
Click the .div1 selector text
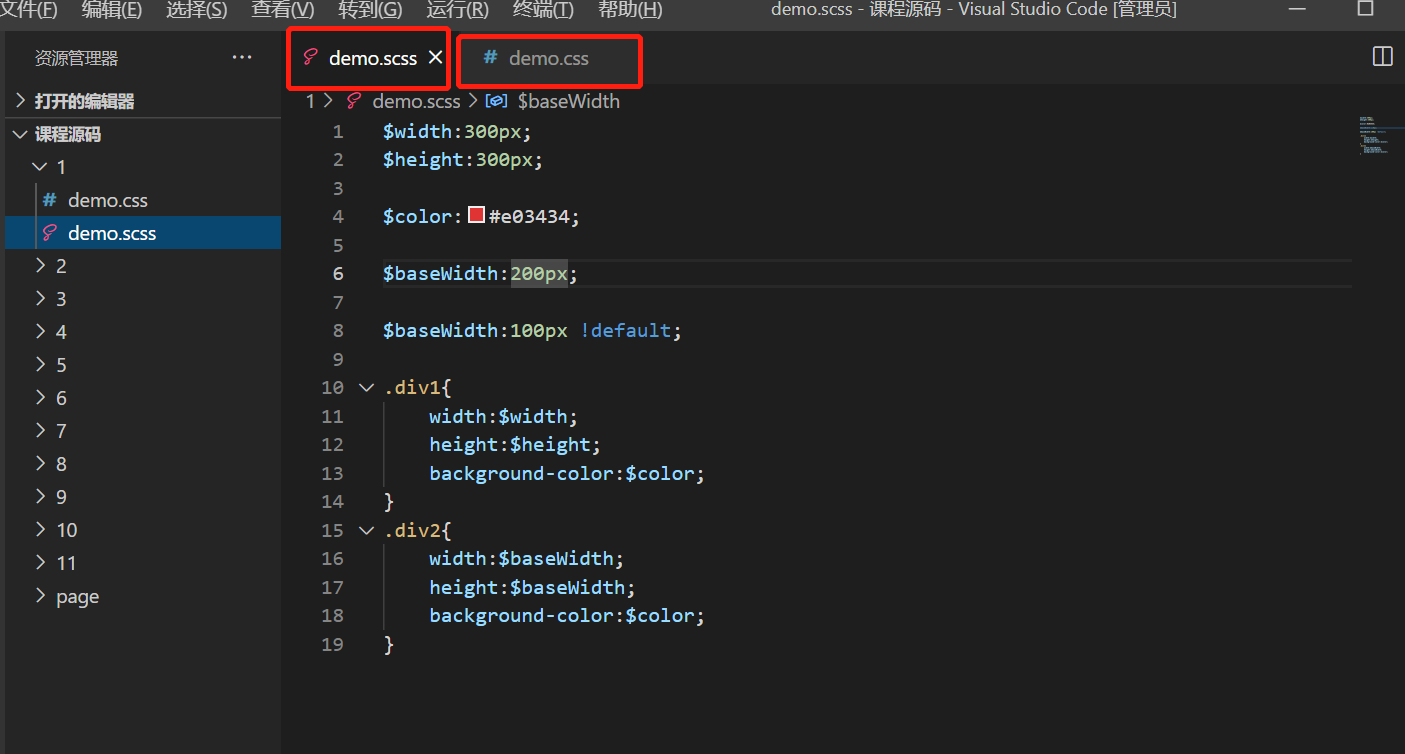coord(413,388)
